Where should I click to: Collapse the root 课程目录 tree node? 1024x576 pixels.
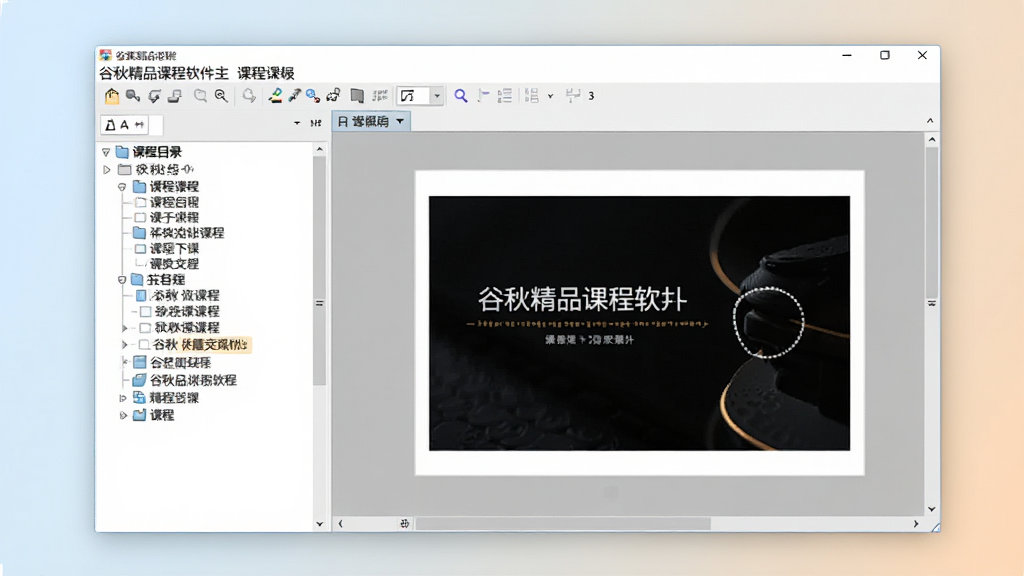[x=106, y=152]
